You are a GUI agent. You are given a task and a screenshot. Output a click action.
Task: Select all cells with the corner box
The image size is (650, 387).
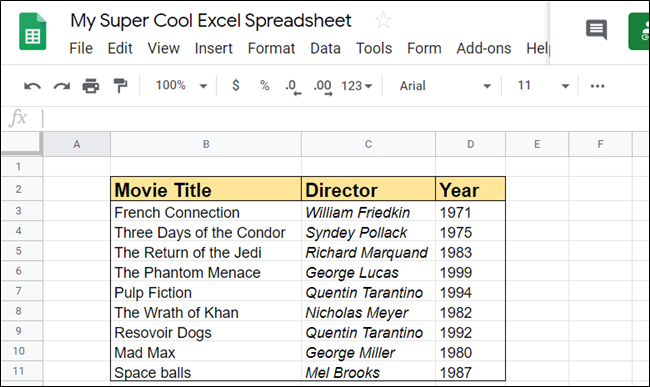coord(22,144)
